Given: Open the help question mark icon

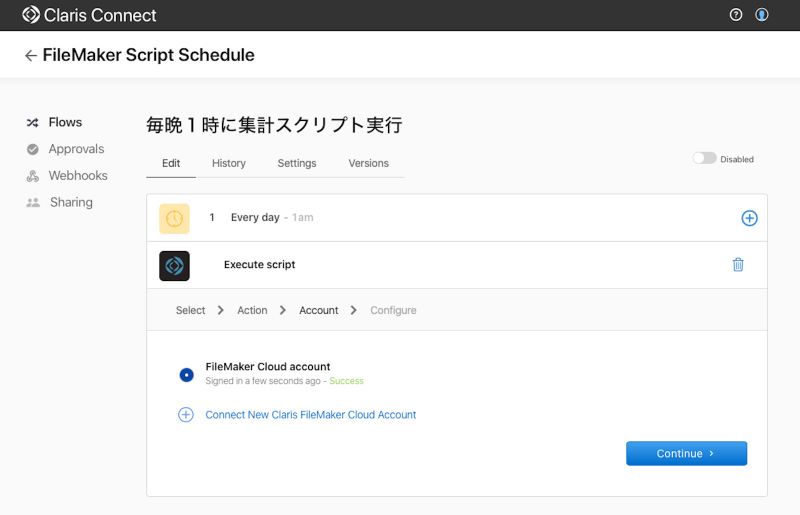Looking at the screenshot, I should click(736, 15).
